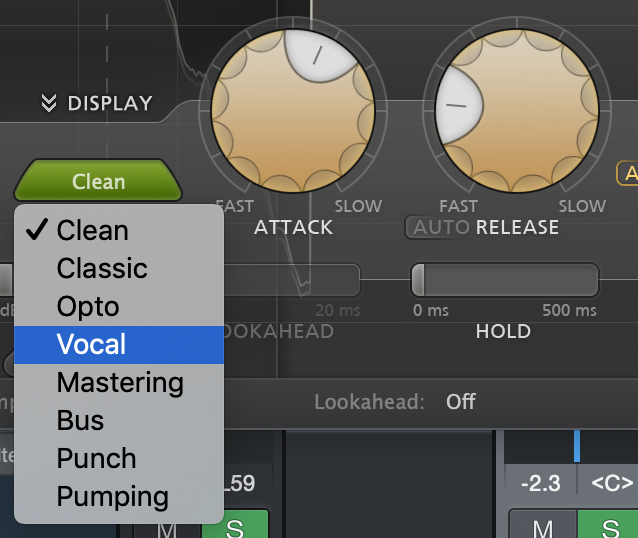Click the Hold slider handle
638x538 pixels.
pyautogui.click(x=418, y=280)
